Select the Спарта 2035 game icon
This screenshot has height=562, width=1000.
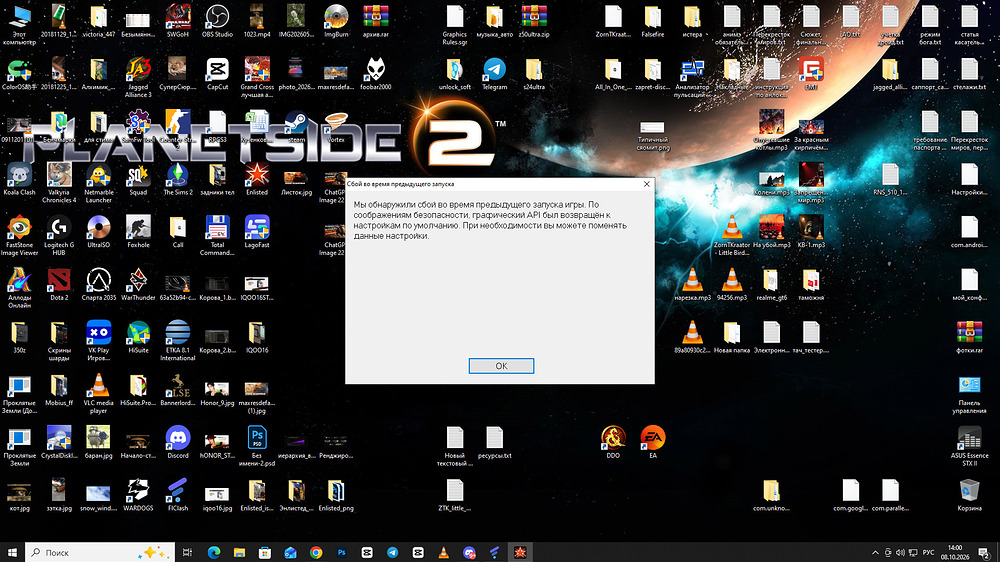(99, 285)
